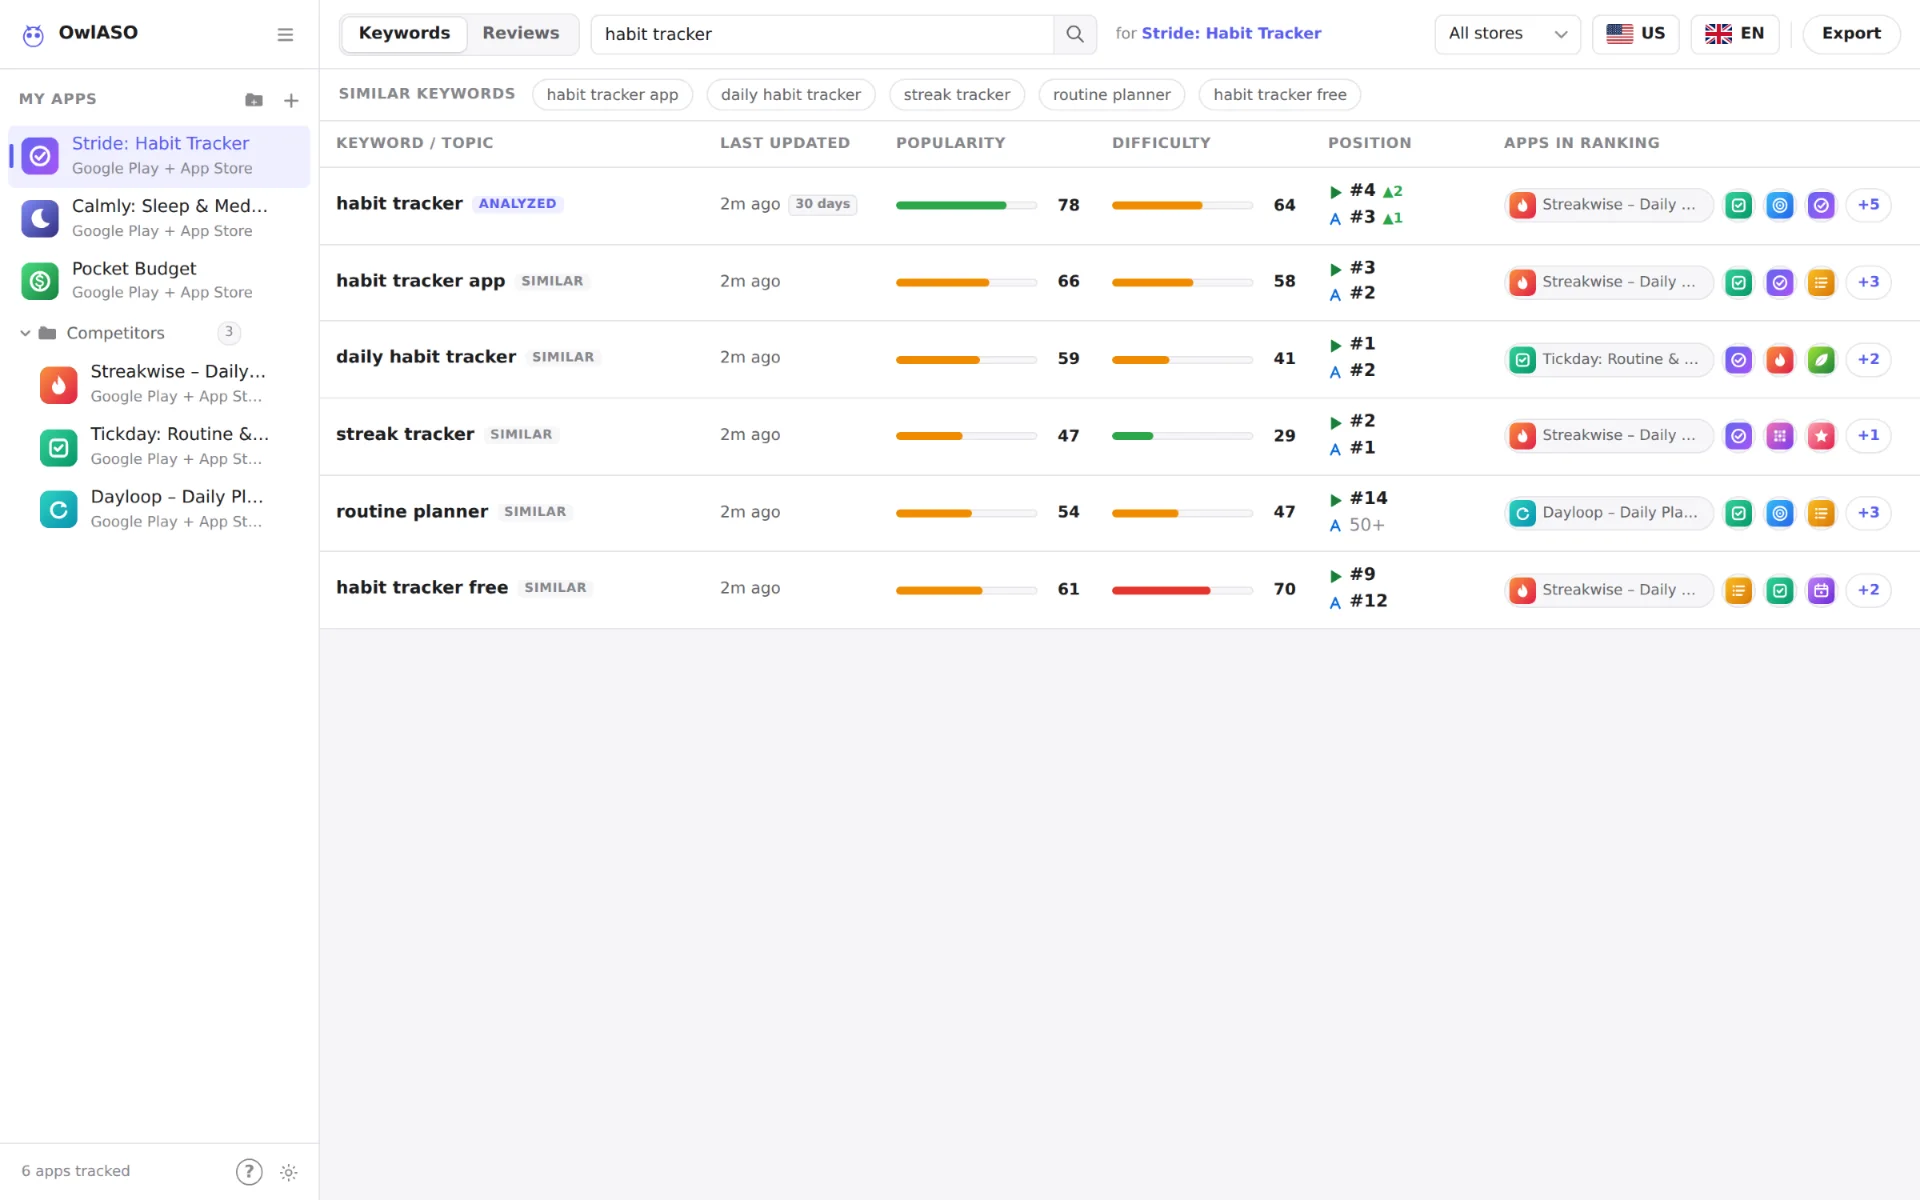The height and width of the screenshot is (1200, 1920).
Task: Click the new folder icon in My Apps
Action: click(x=254, y=100)
